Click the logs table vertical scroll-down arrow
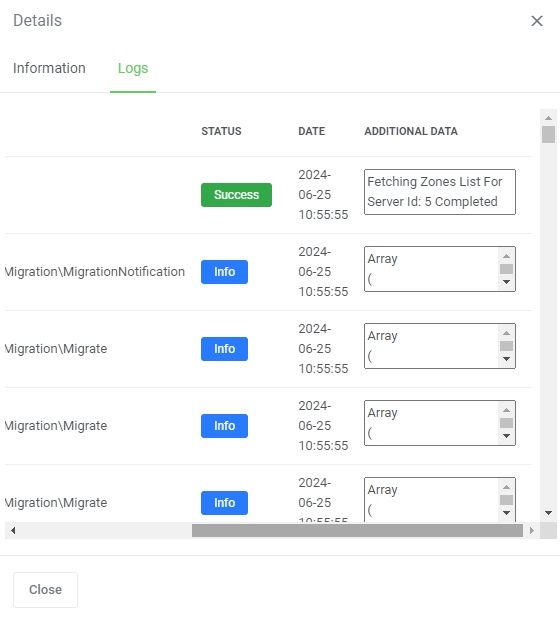This screenshot has width=560, height=619. pos(548,513)
